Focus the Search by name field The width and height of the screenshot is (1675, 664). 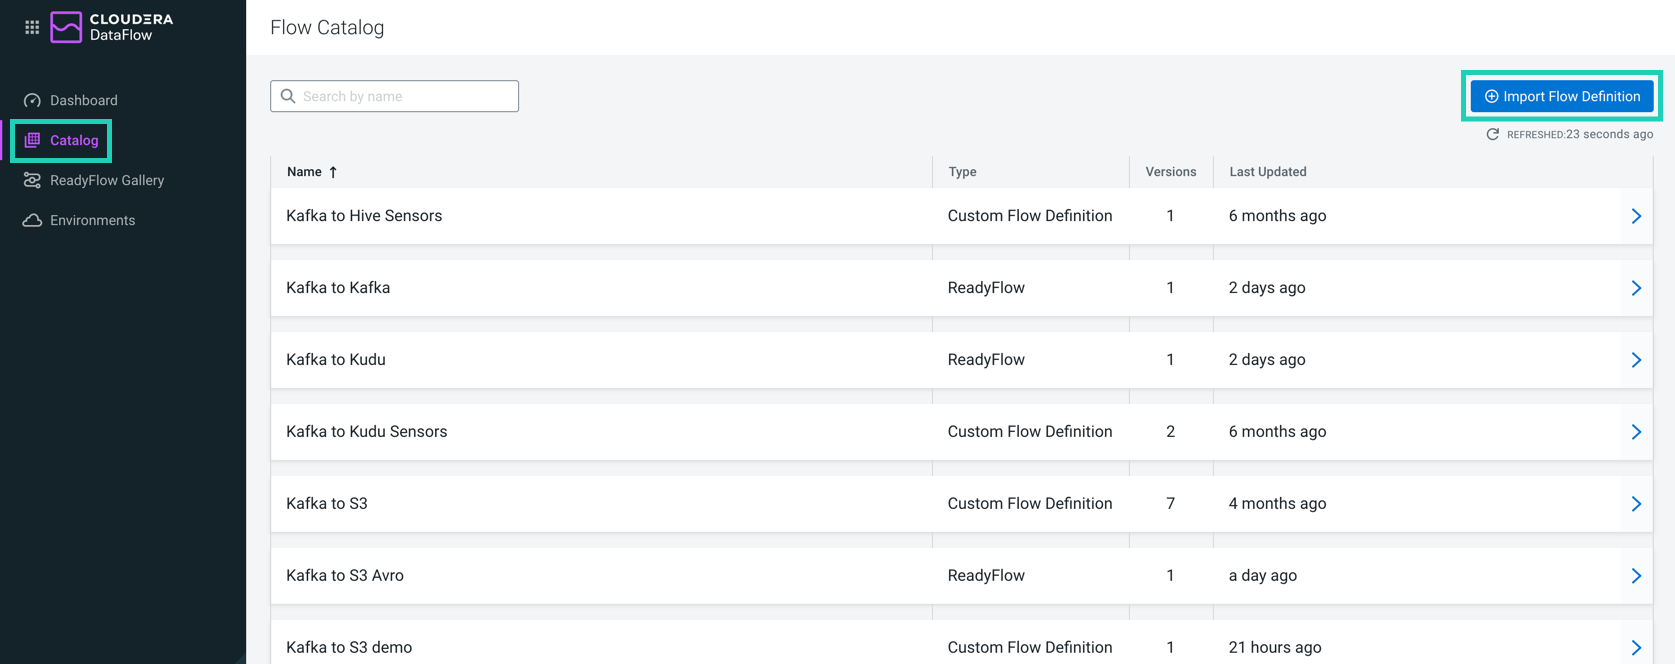405,96
